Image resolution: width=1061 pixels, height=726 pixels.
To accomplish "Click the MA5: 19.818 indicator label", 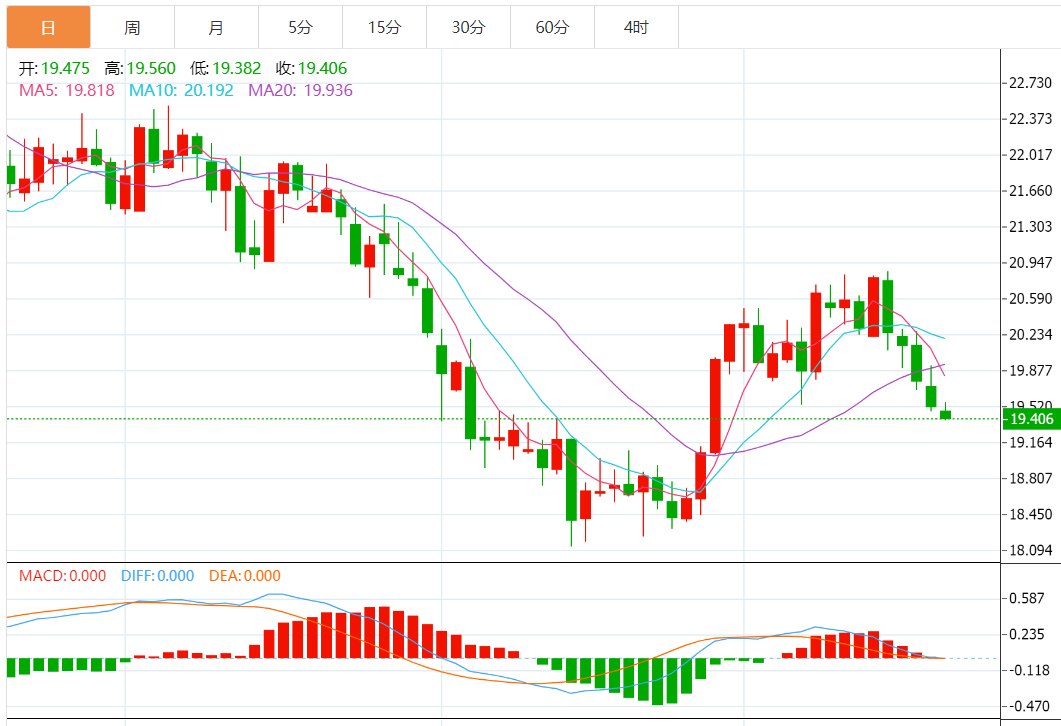I will click(x=66, y=90).
